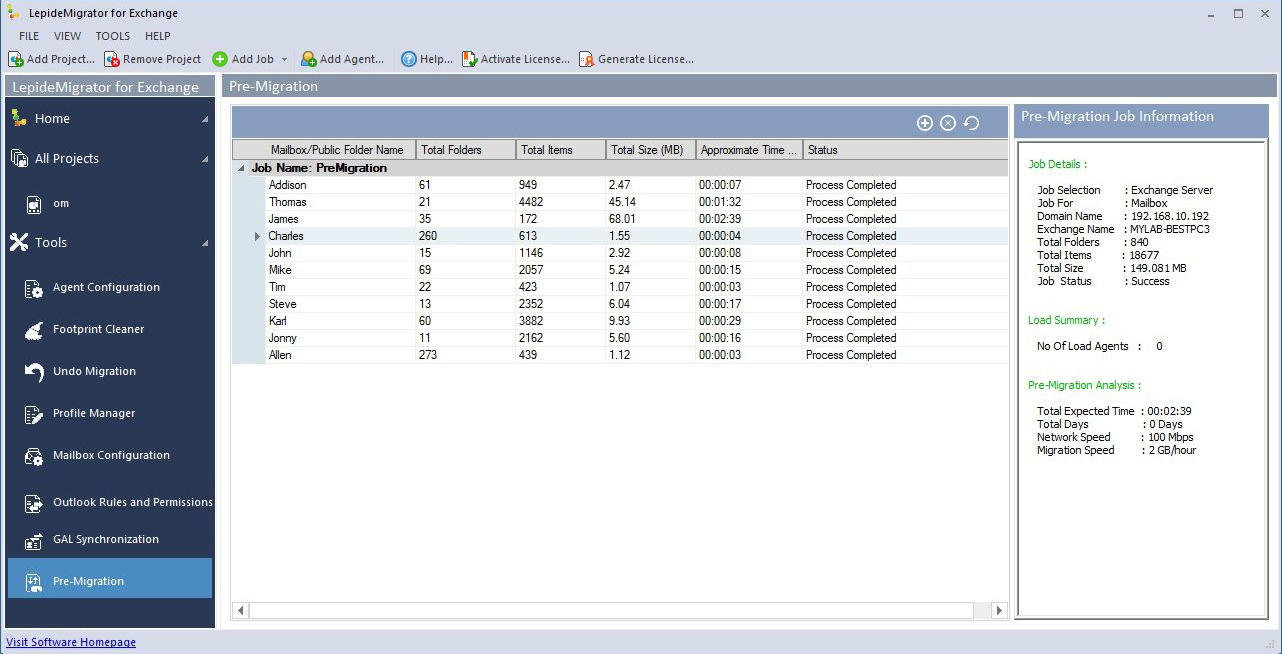Click the 45.14 size cell
Viewport: 1282px width, 654px height.
click(651, 202)
